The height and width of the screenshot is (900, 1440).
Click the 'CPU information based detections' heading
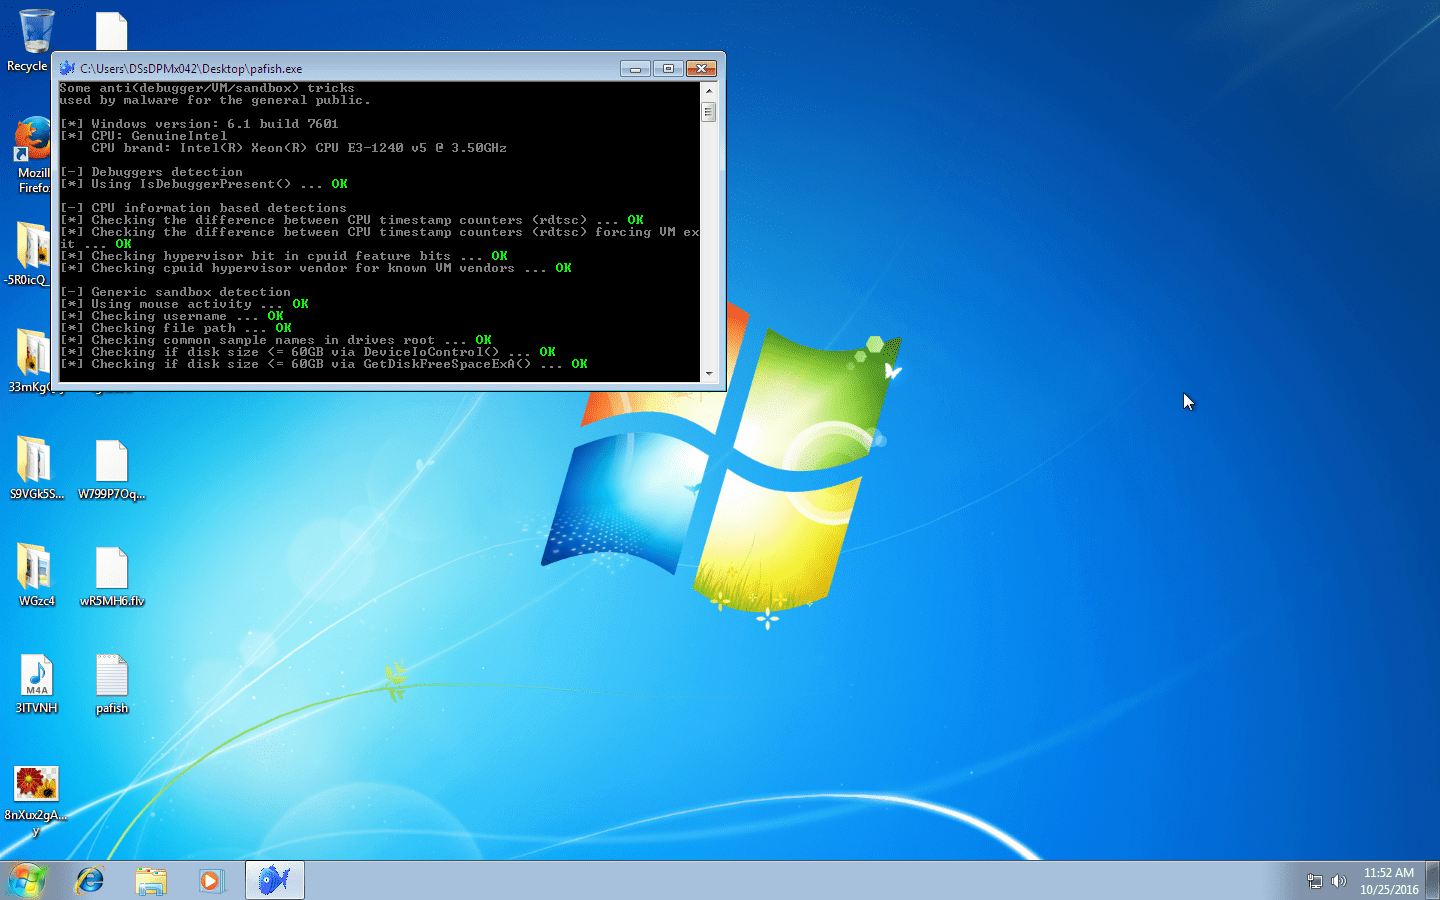pyautogui.click(x=203, y=208)
